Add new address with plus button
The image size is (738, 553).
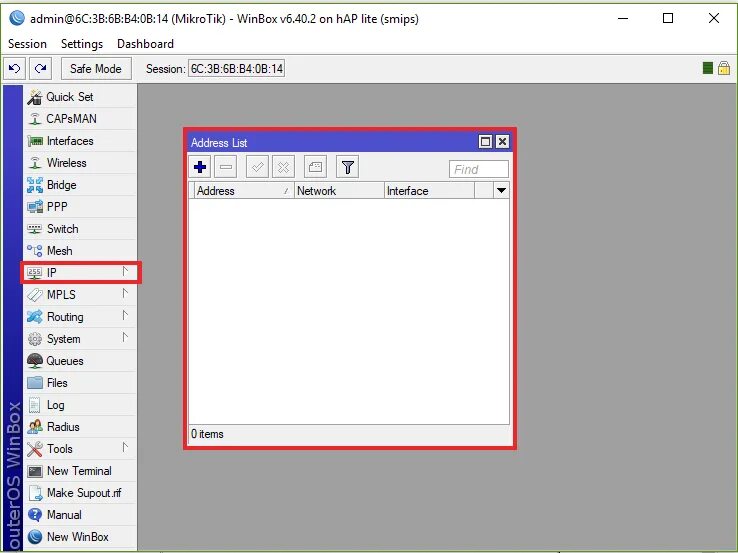point(200,167)
